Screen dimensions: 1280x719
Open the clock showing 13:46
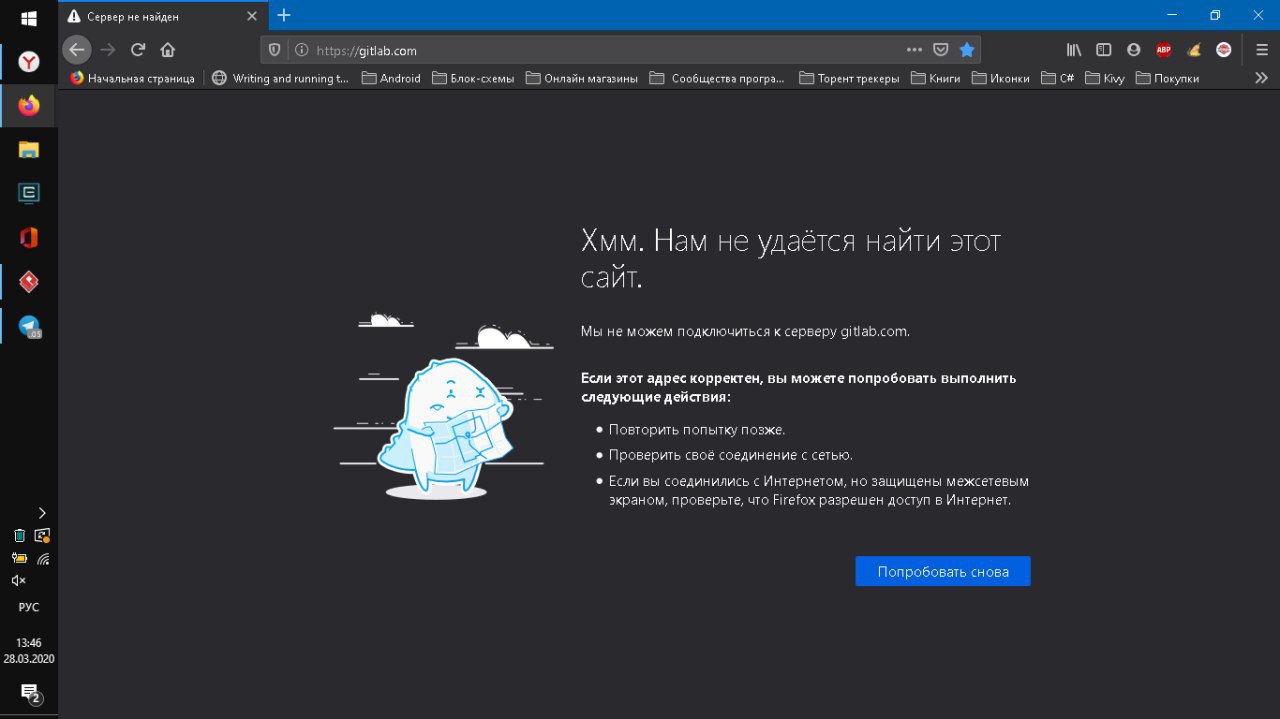pos(29,651)
